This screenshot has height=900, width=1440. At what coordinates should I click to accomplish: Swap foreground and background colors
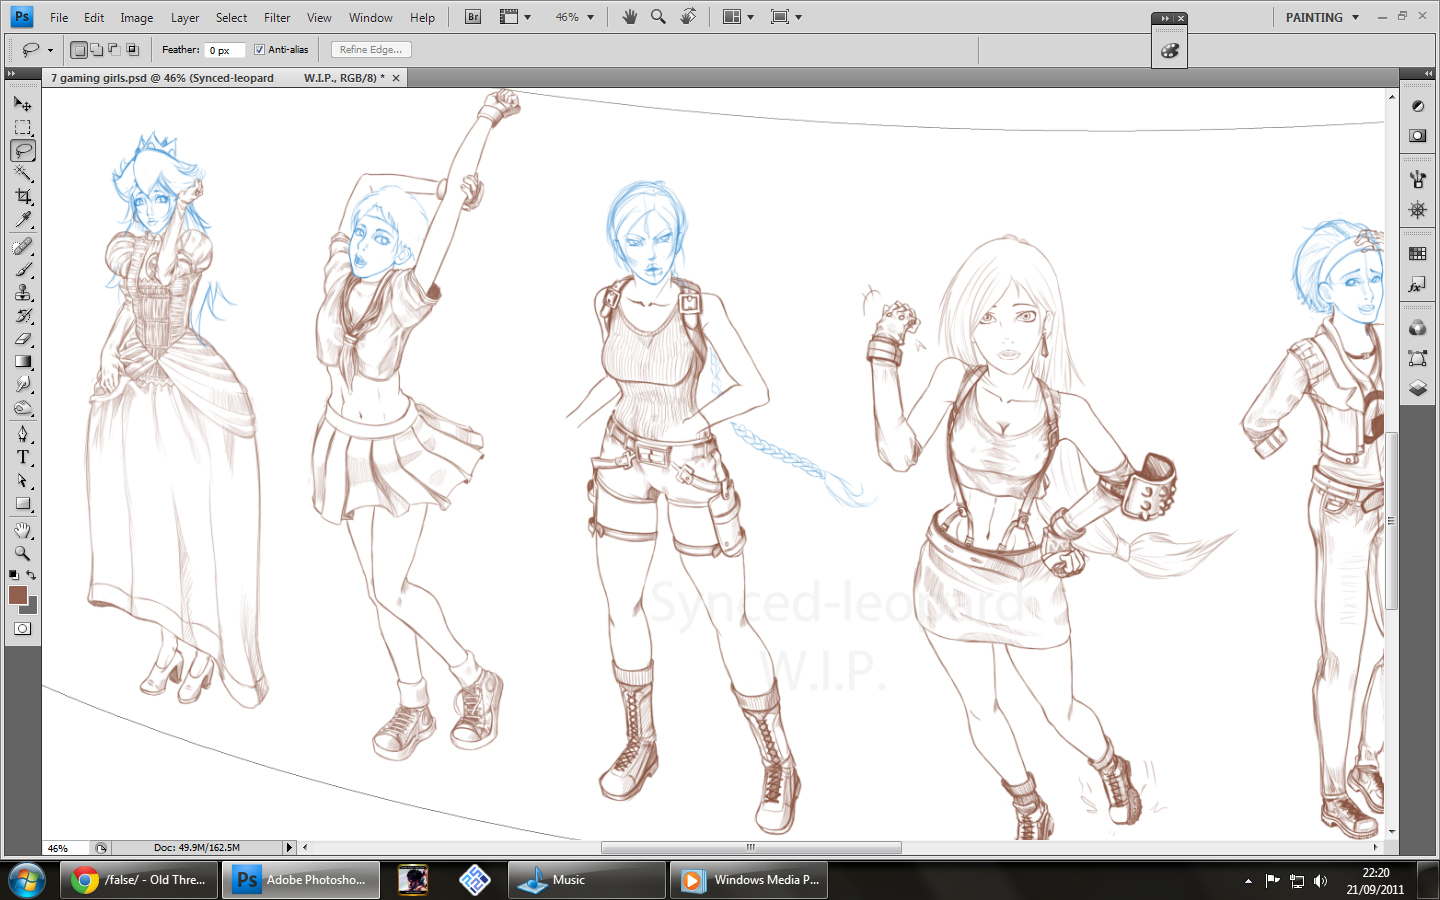tap(31, 575)
